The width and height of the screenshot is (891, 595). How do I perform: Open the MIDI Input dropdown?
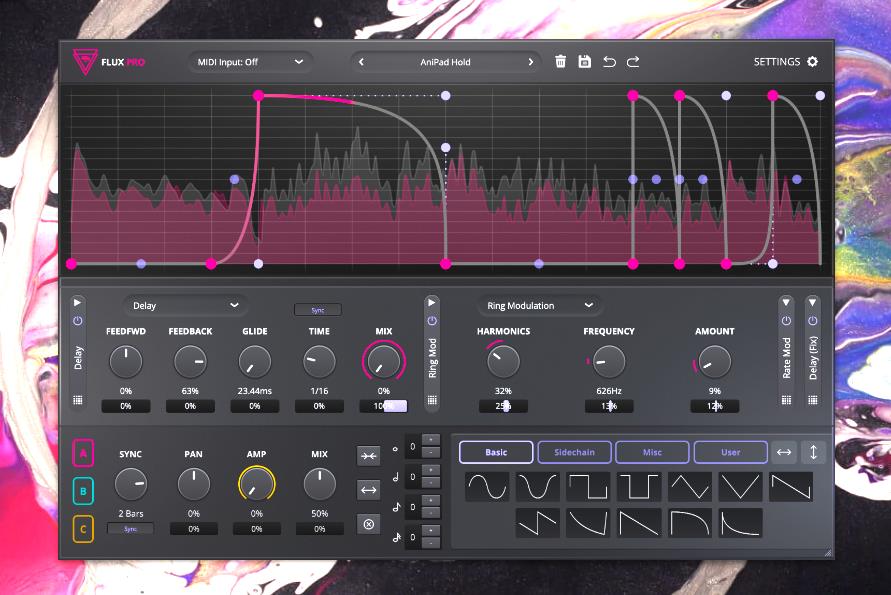250,62
